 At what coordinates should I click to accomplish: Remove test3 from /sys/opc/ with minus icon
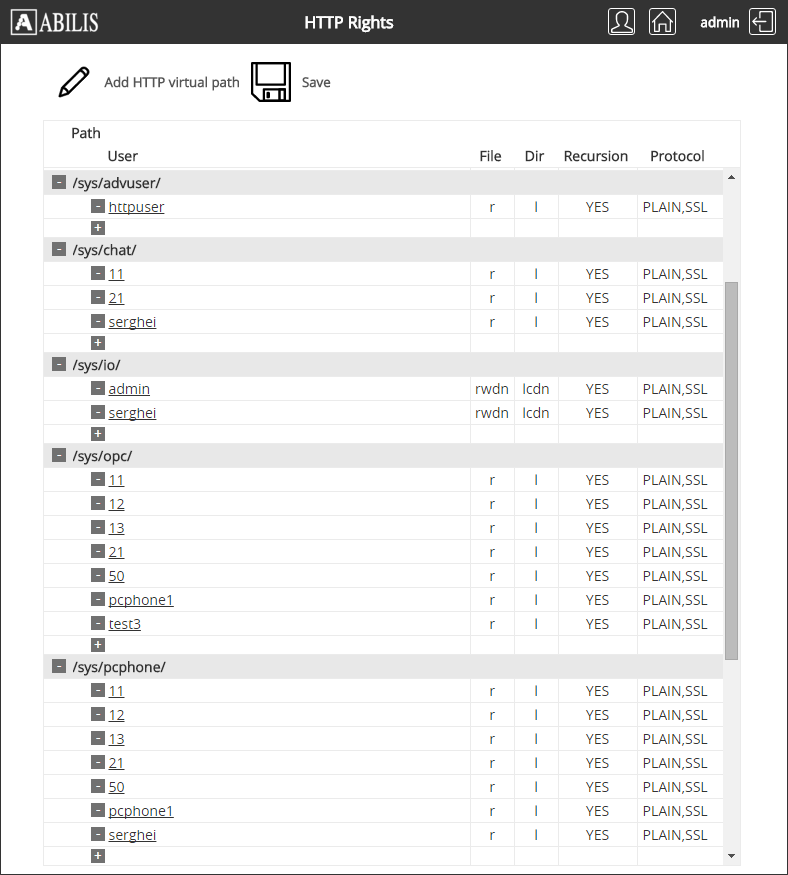(98, 623)
